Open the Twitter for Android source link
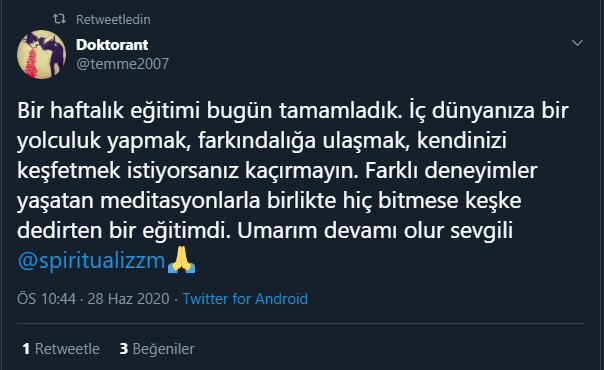Viewport: 604px width, 370px height. tap(245, 299)
